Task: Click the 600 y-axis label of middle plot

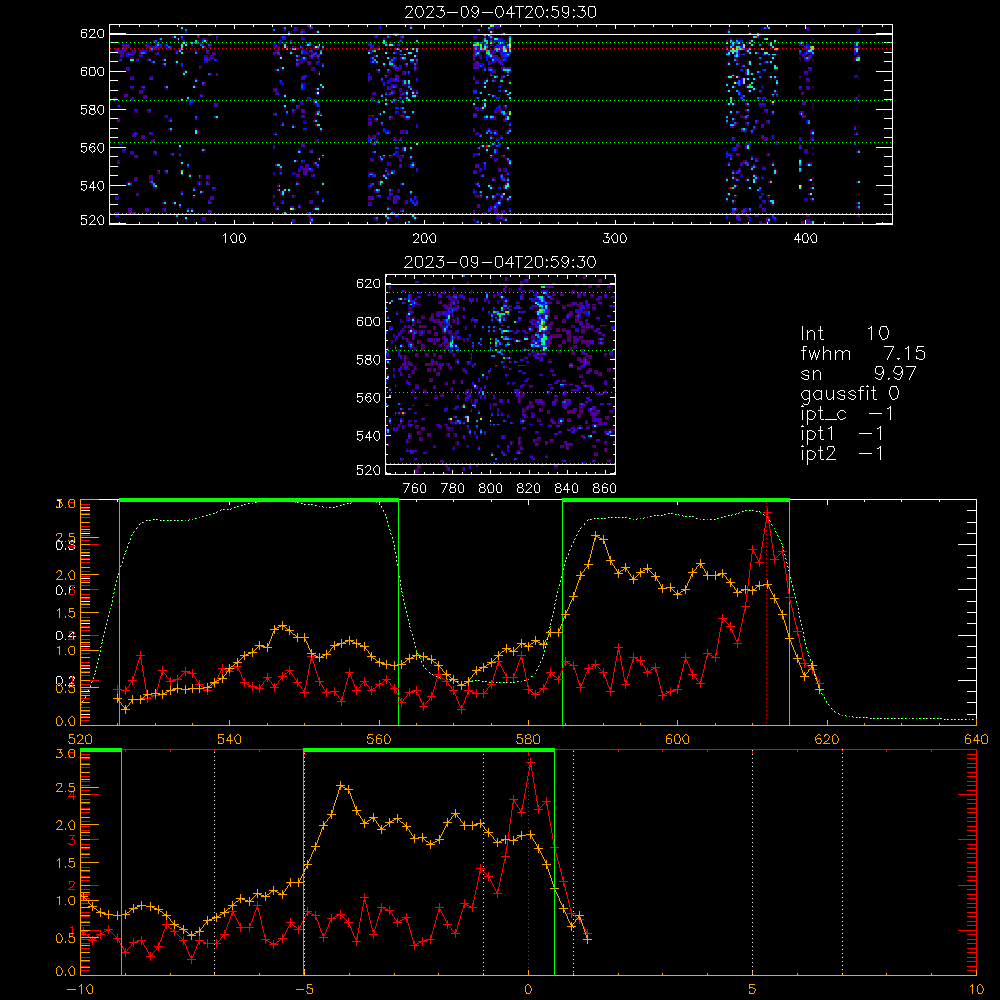Action: tap(368, 321)
